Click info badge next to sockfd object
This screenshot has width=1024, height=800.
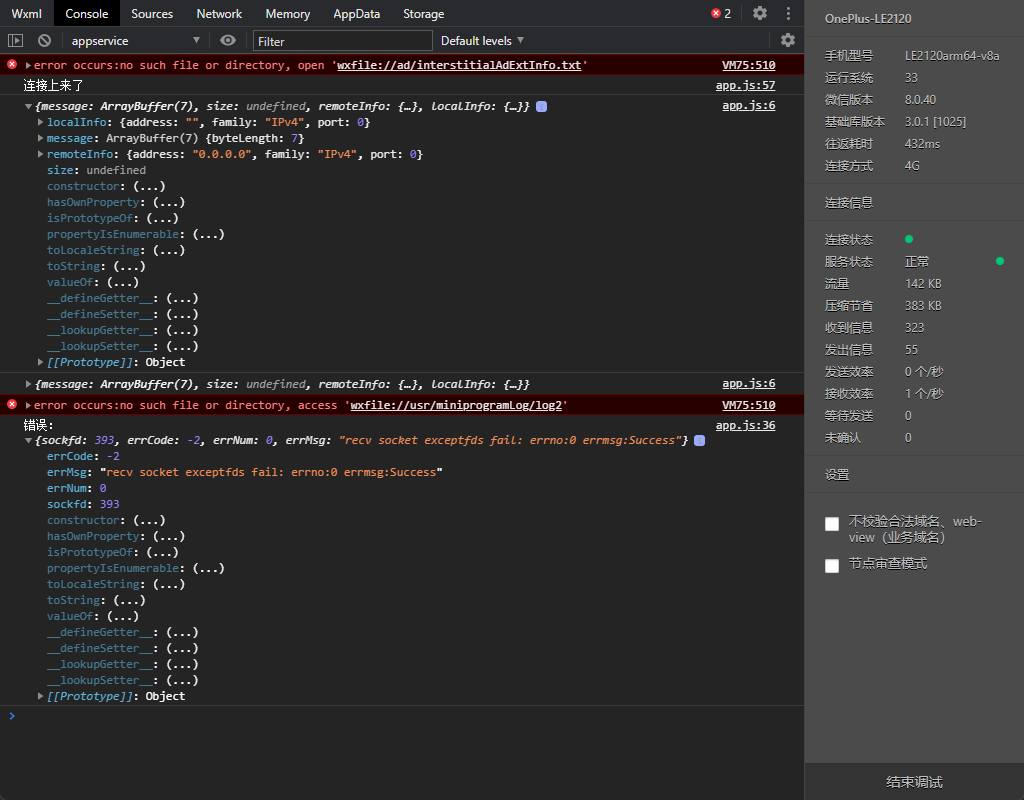(699, 441)
